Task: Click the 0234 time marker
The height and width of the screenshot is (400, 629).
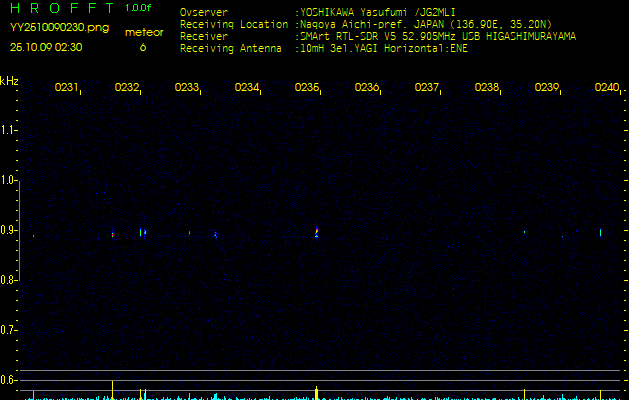Action: click(247, 87)
